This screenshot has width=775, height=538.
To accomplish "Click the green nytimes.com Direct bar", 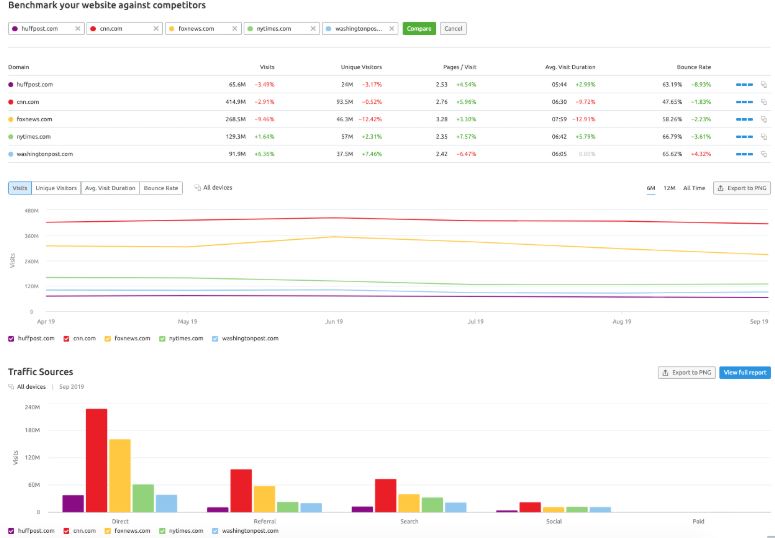I will click(x=143, y=498).
